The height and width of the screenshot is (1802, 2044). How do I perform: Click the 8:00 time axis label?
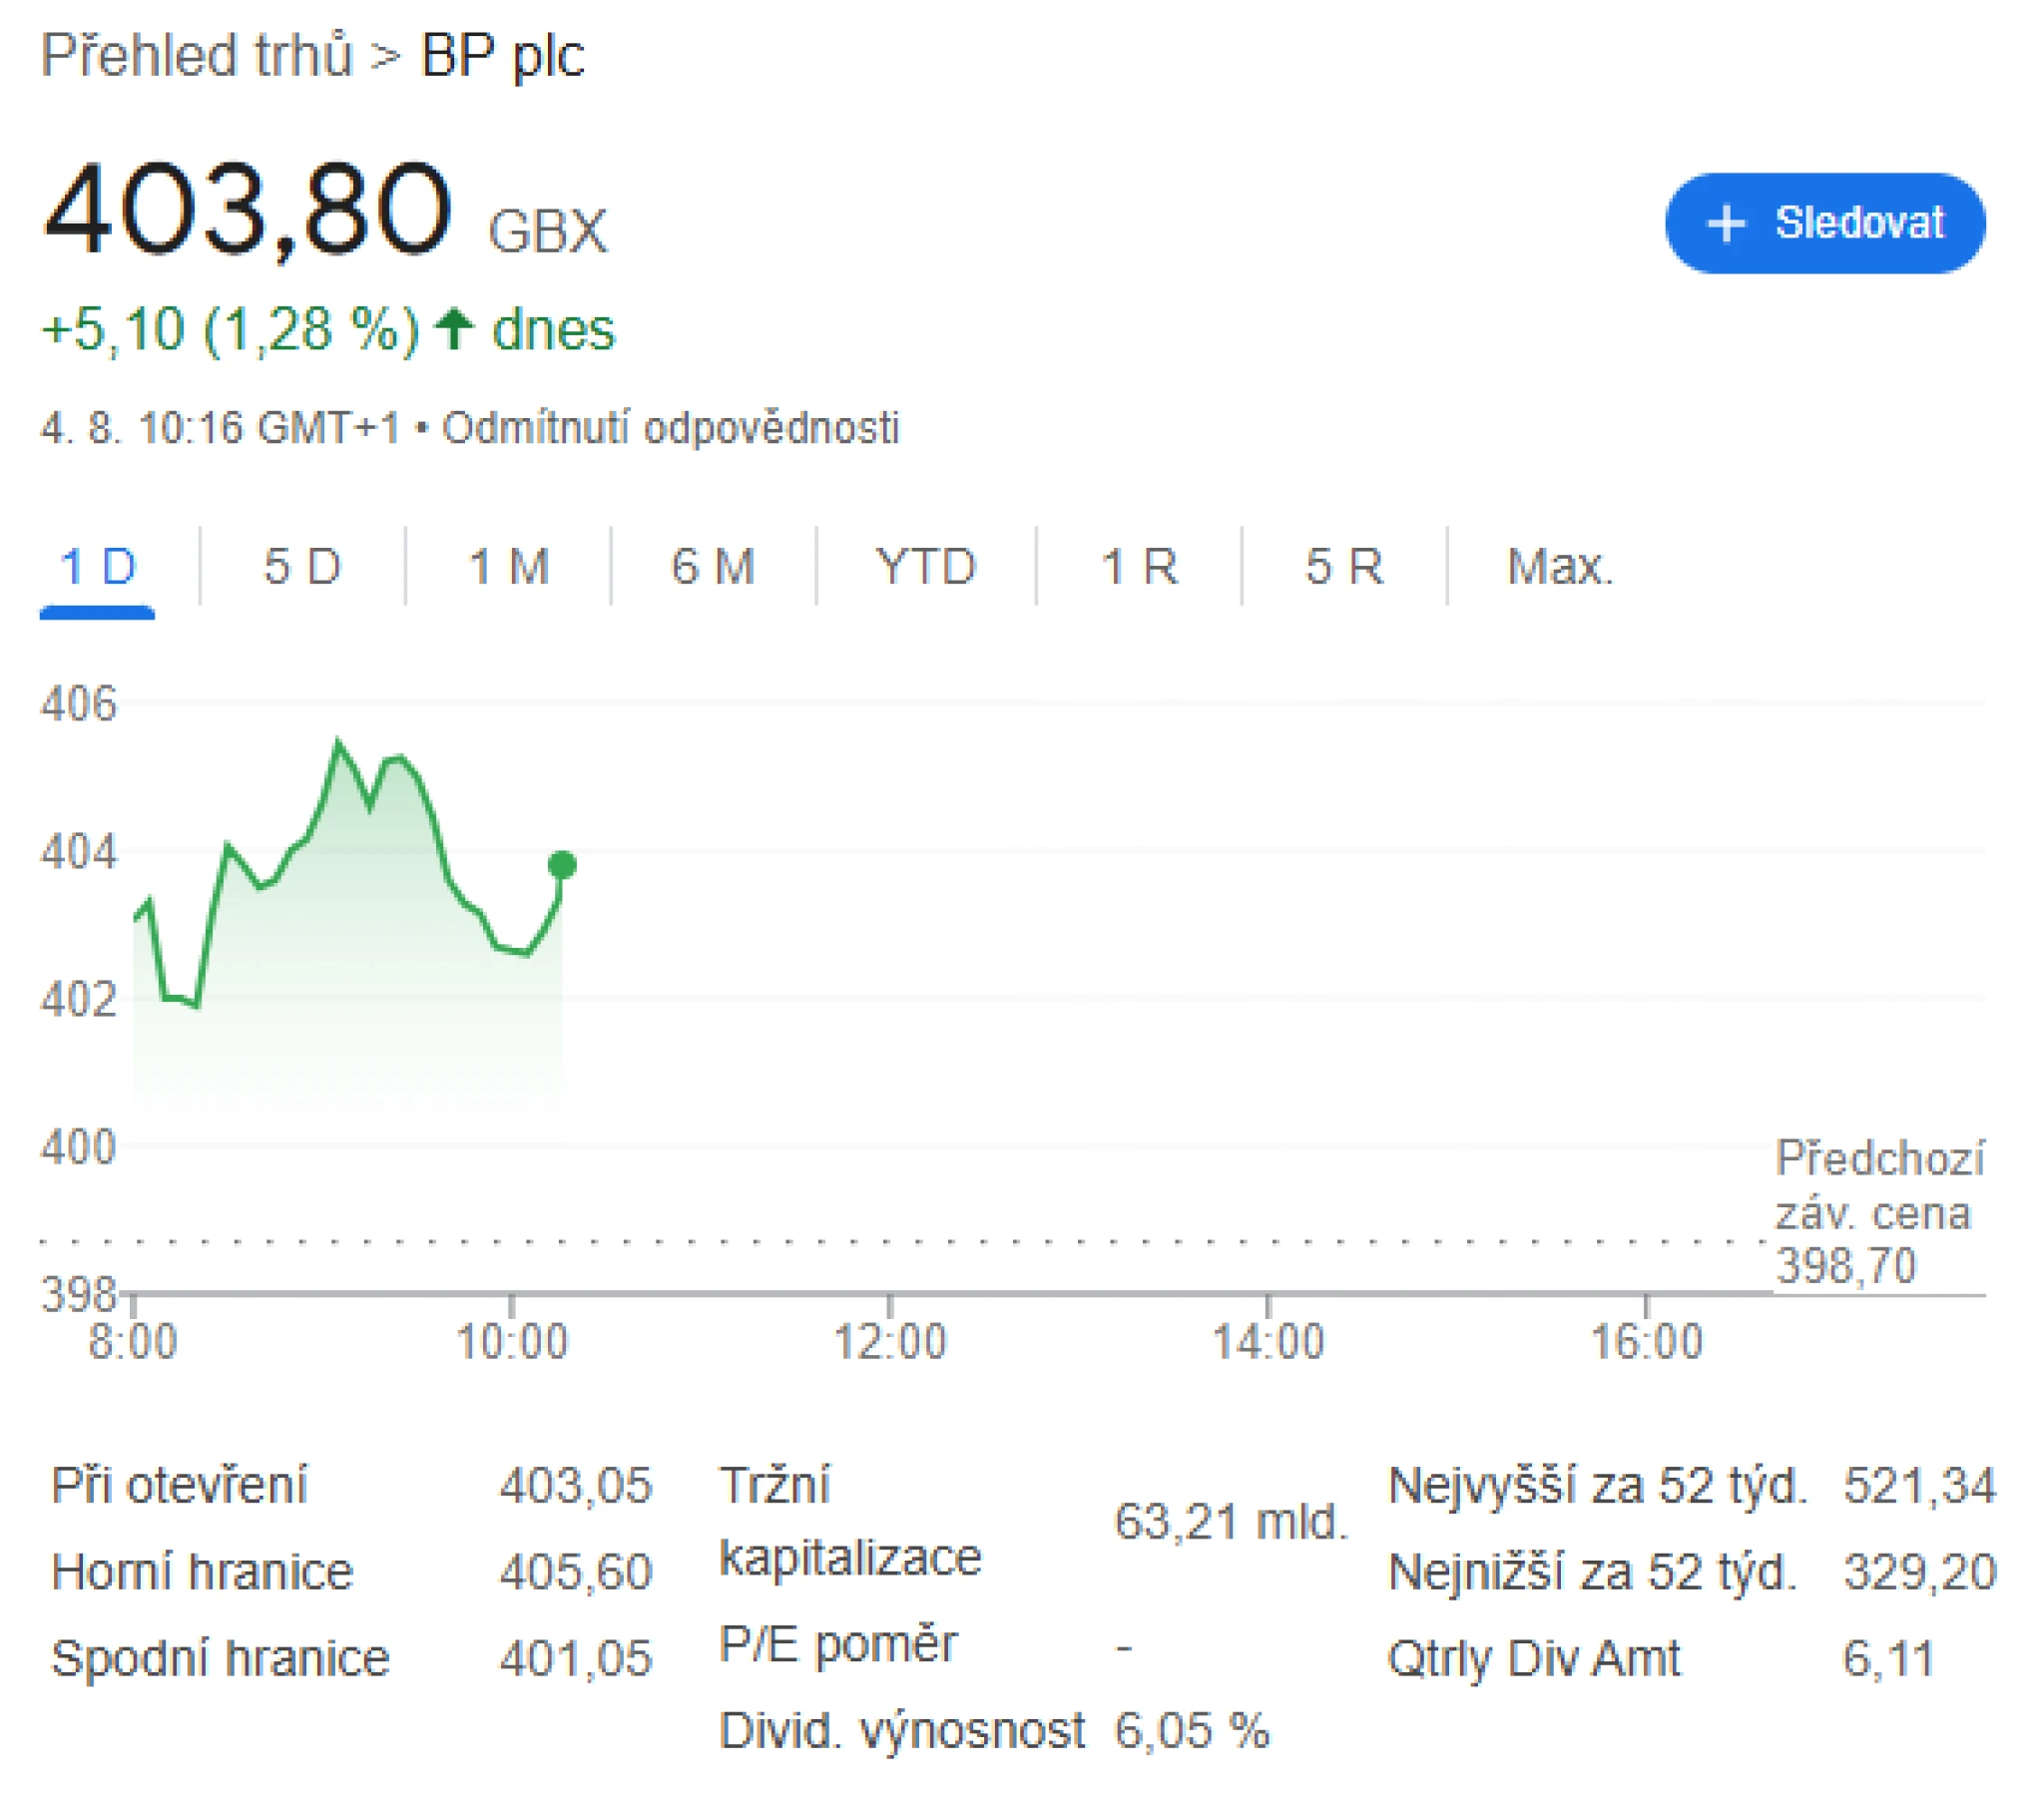pos(133,1341)
